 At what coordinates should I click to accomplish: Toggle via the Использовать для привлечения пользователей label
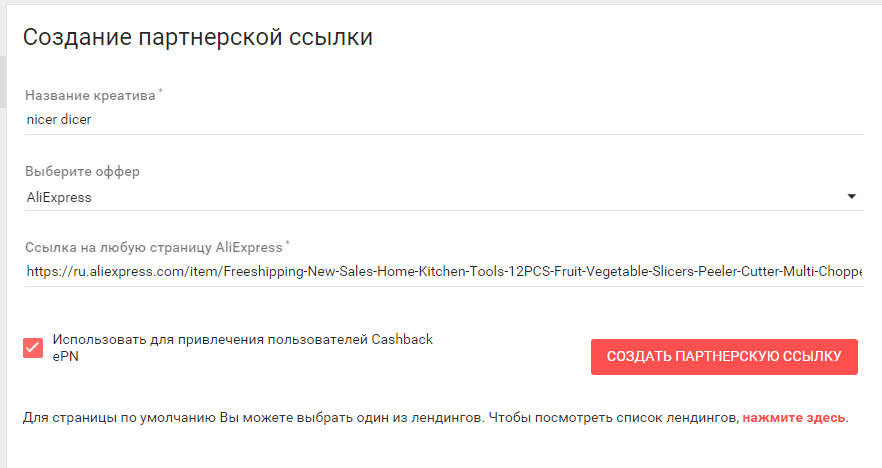click(242, 339)
